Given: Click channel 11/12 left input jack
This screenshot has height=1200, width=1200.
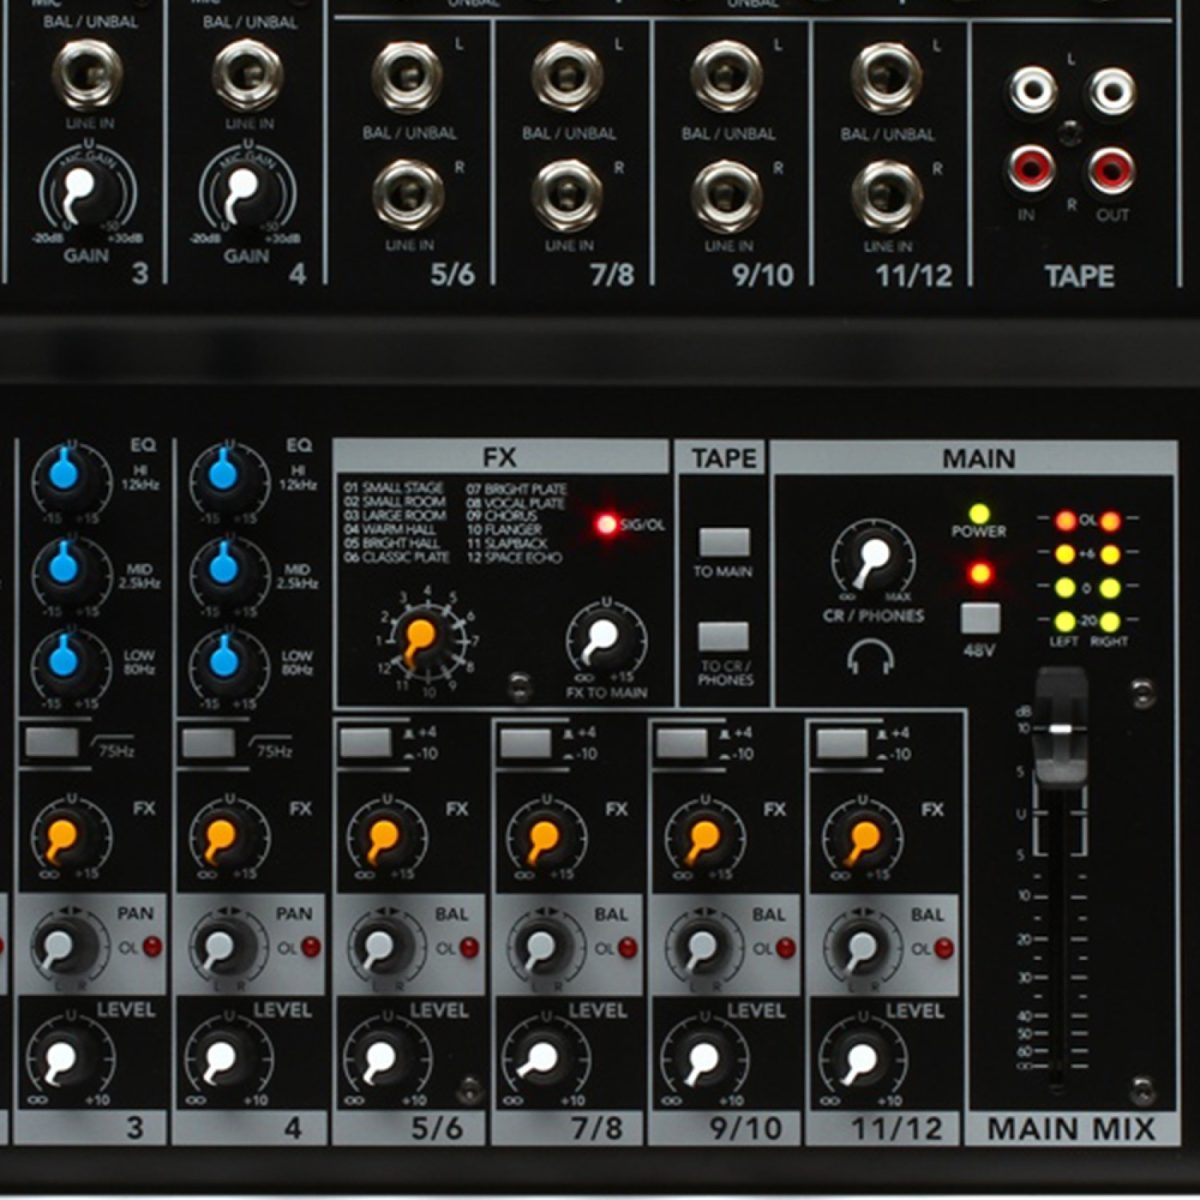Looking at the screenshot, I should [x=886, y=78].
